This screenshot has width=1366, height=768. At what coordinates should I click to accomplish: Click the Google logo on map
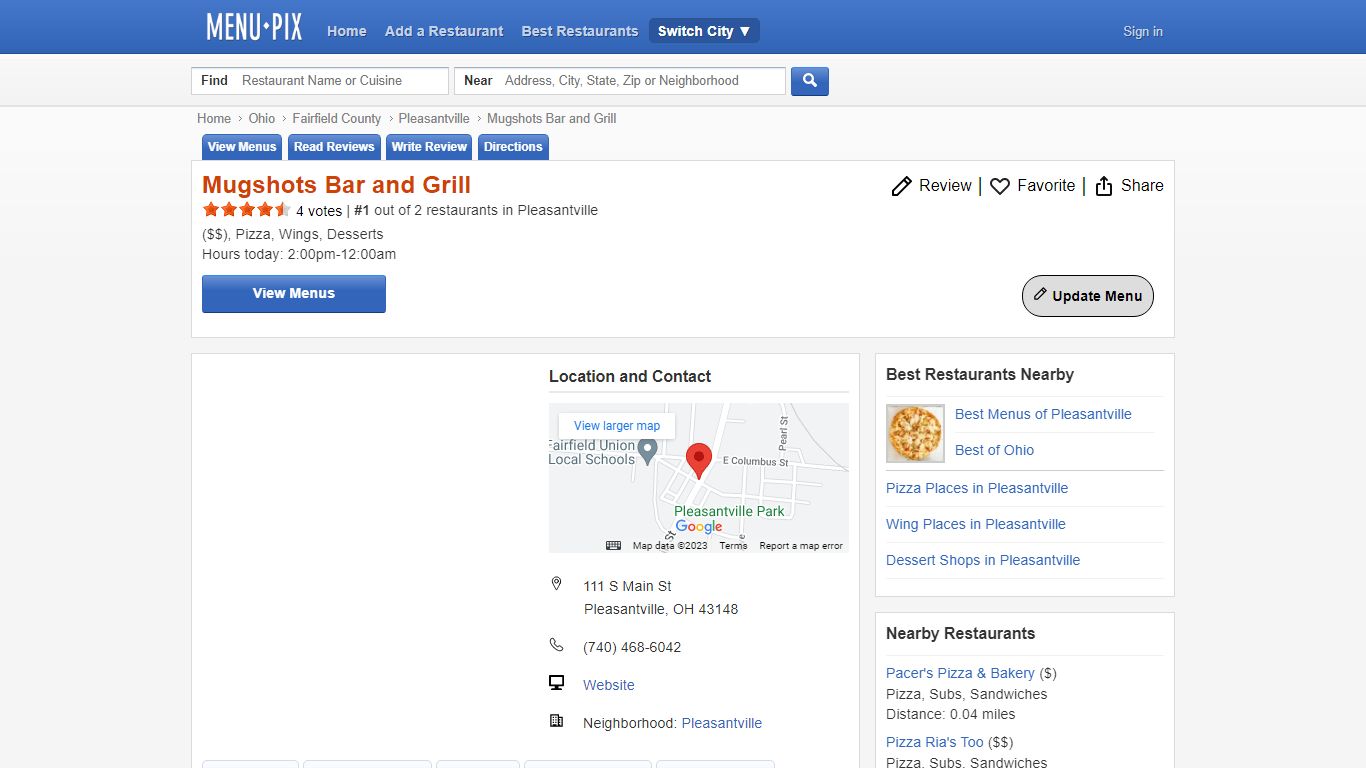(x=699, y=527)
